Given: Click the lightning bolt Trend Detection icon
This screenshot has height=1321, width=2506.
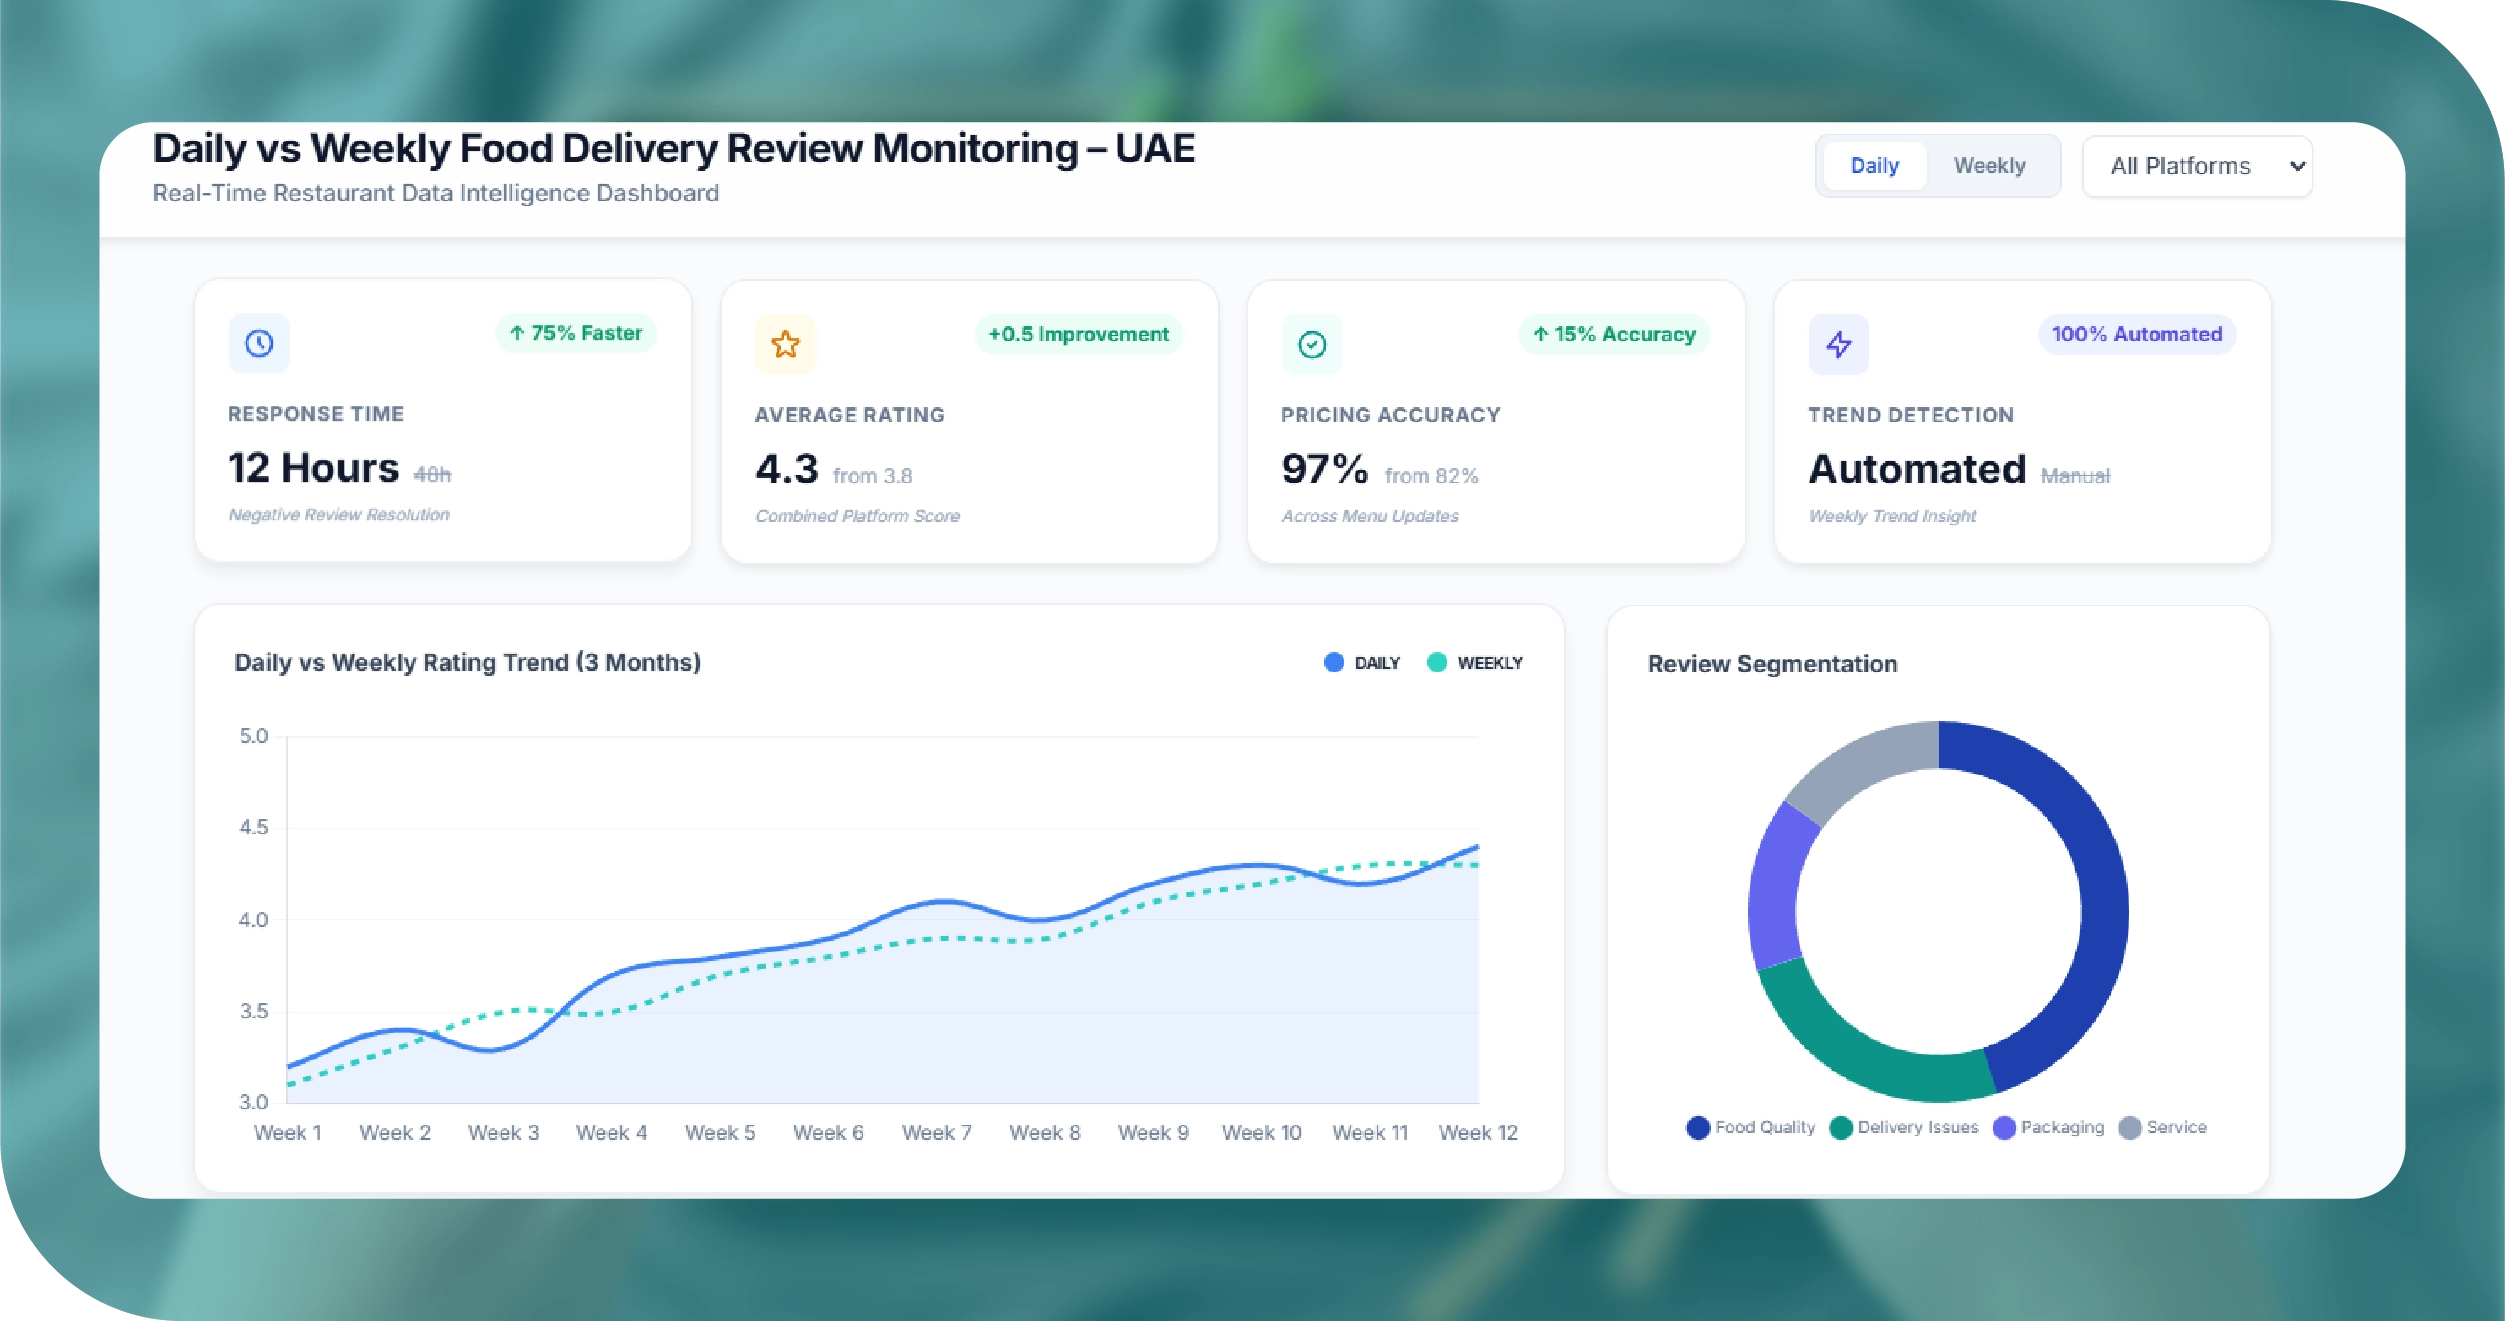Looking at the screenshot, I should click(1838, 344).
